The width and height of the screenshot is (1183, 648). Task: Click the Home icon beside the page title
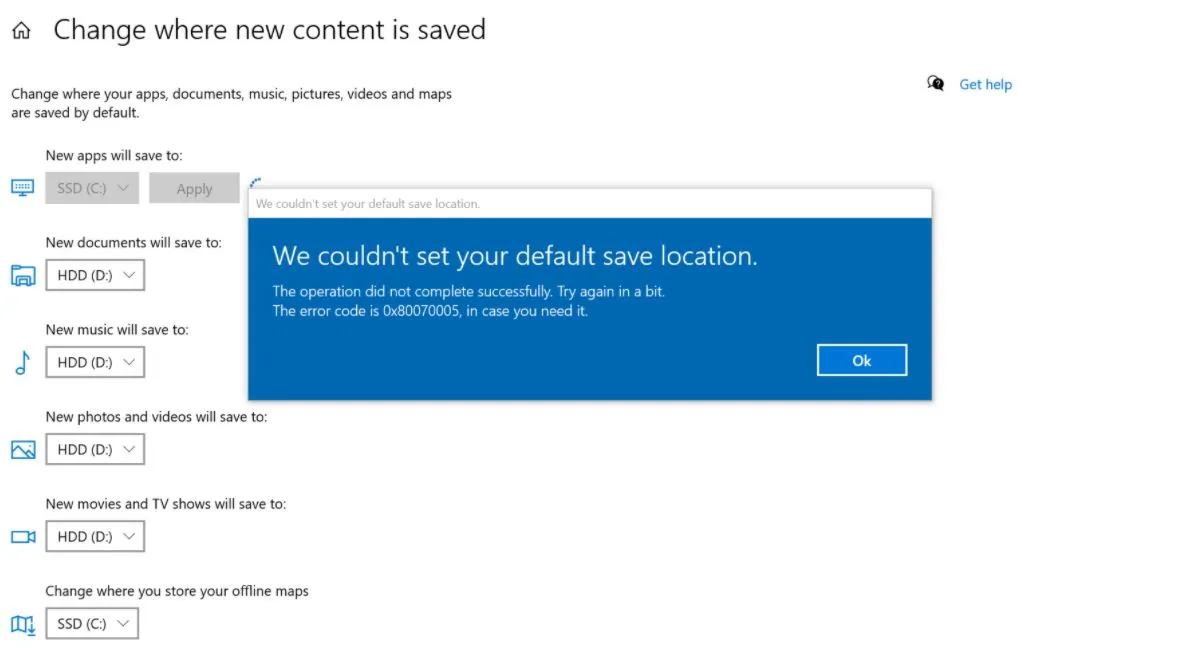pyautogui.click(x=21, y=30)
